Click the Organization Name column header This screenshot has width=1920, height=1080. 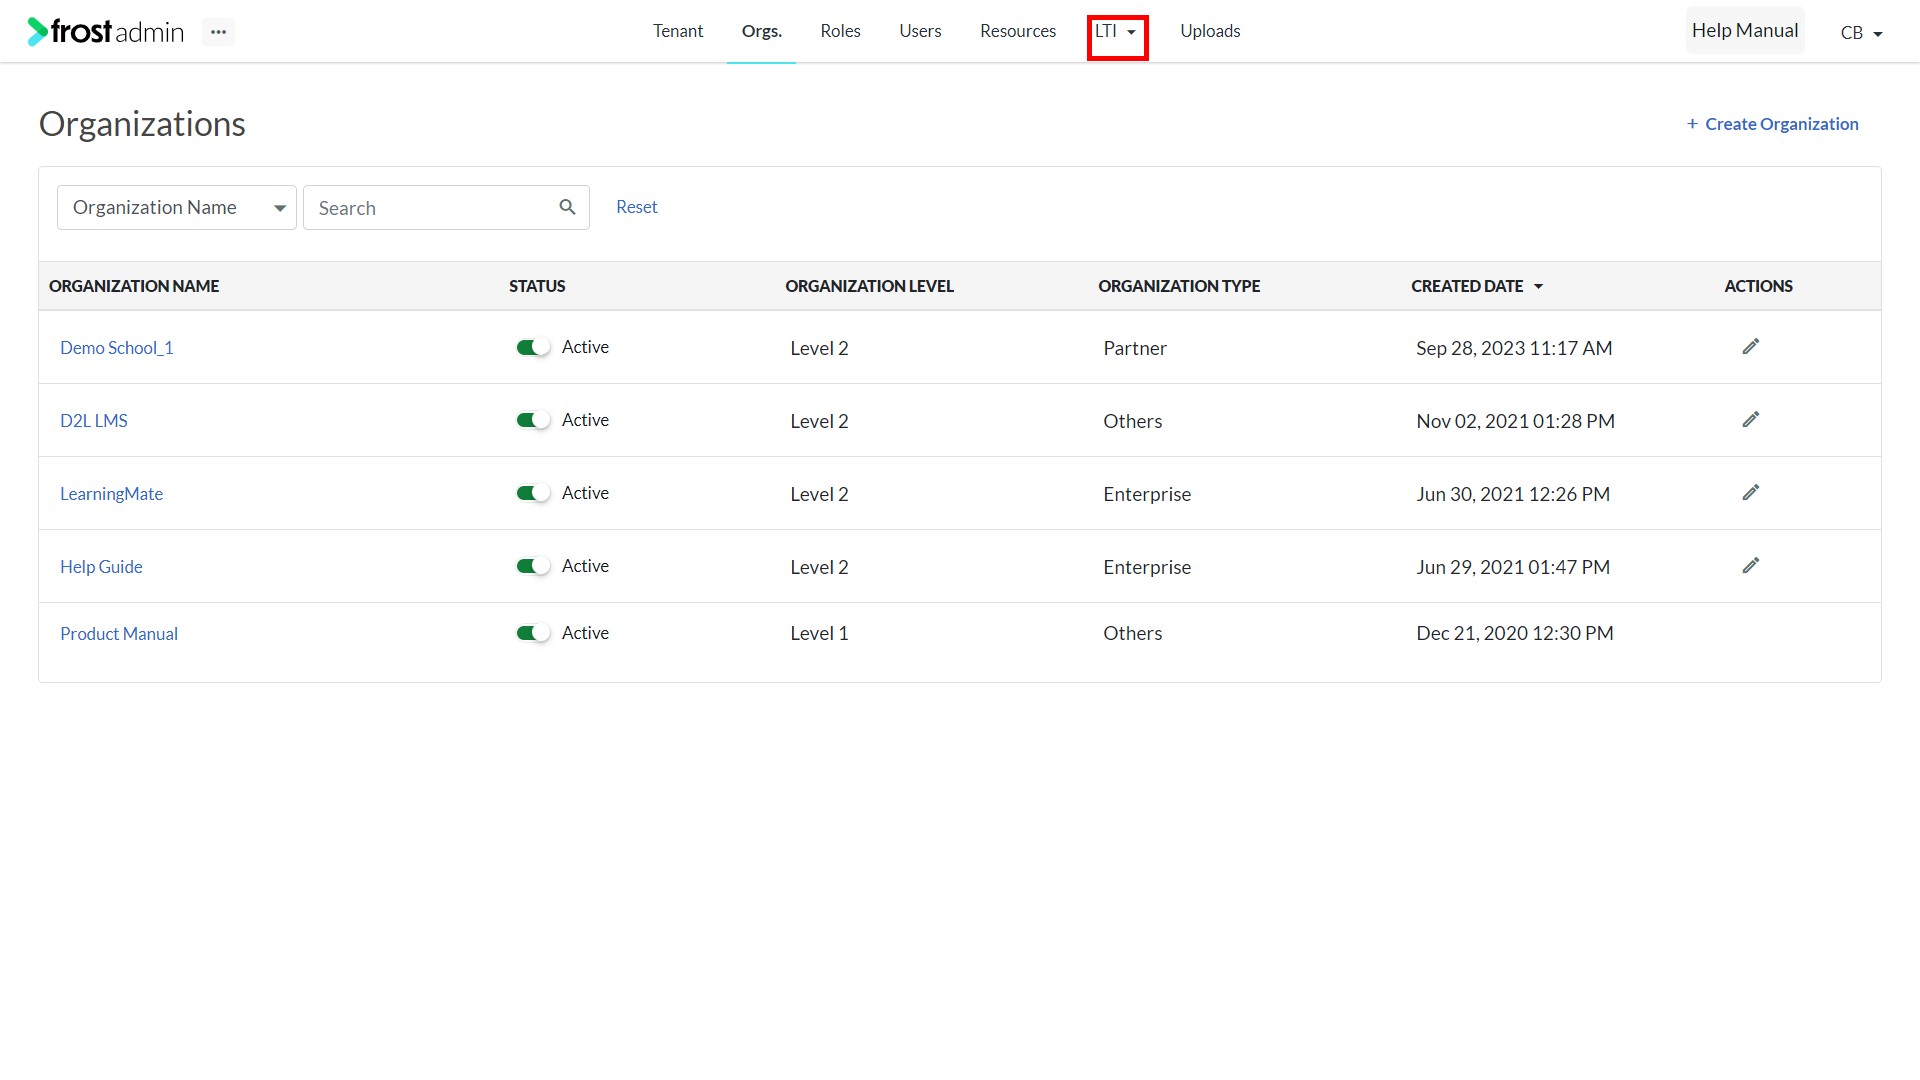coord(134,286)
